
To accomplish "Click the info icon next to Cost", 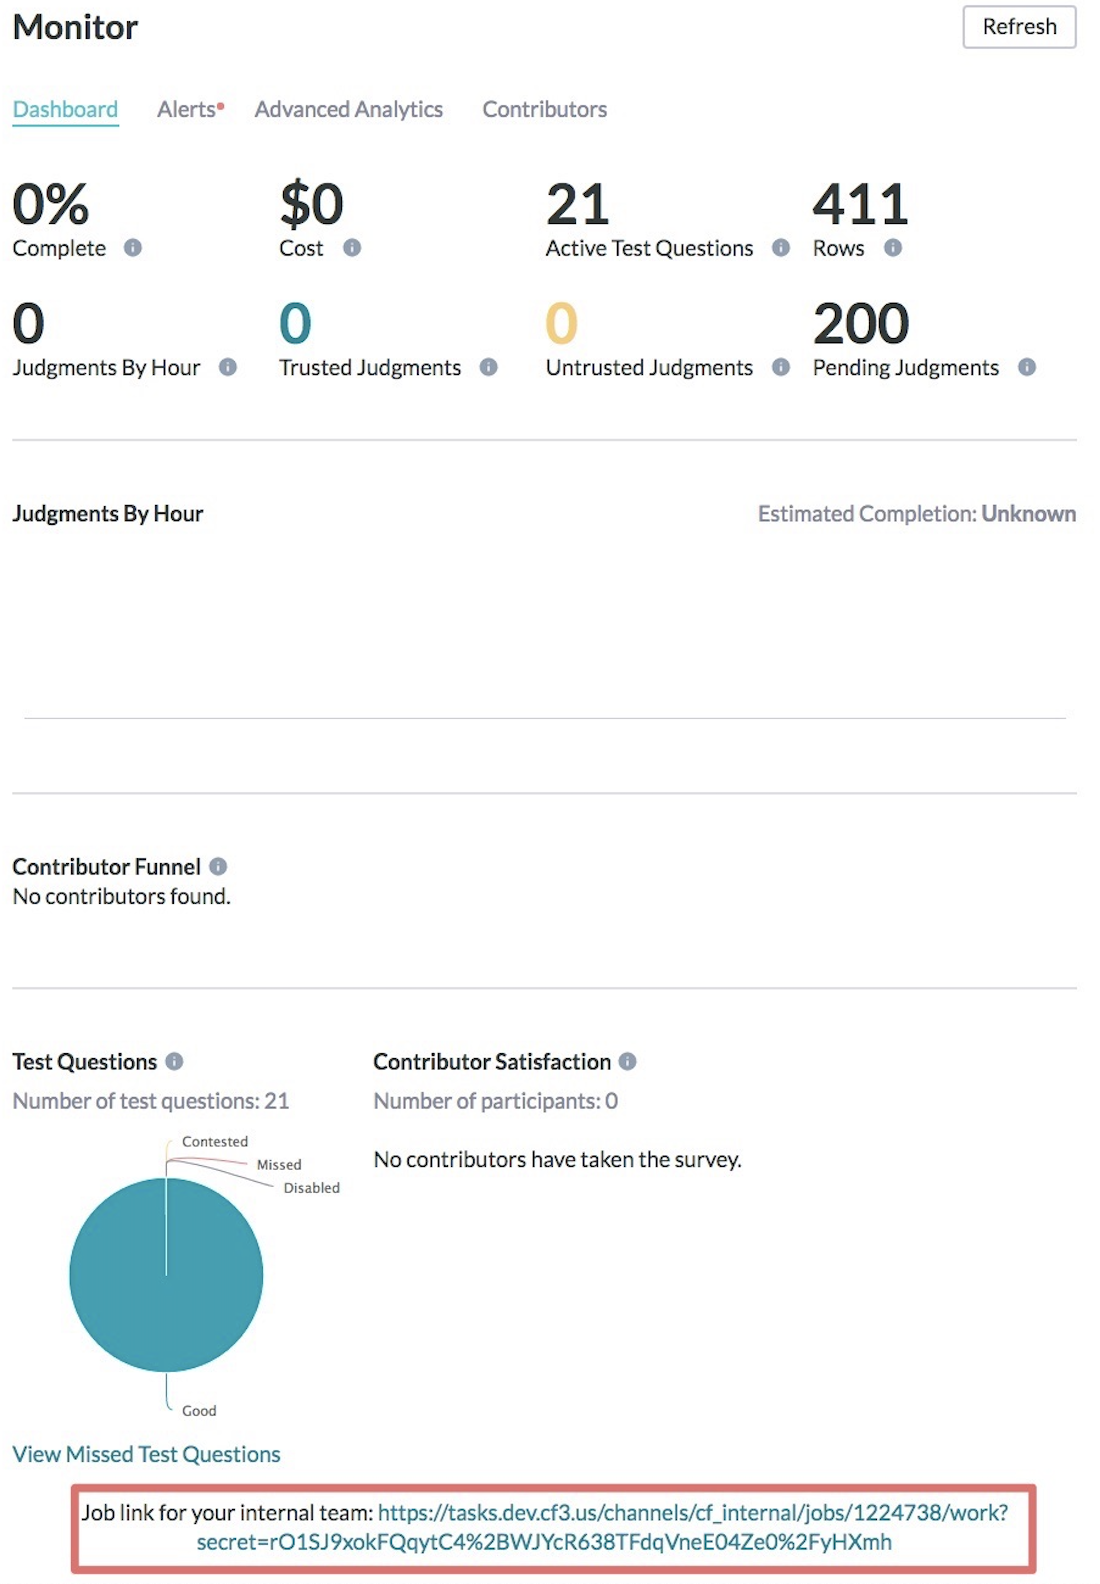I will [353, 249].
